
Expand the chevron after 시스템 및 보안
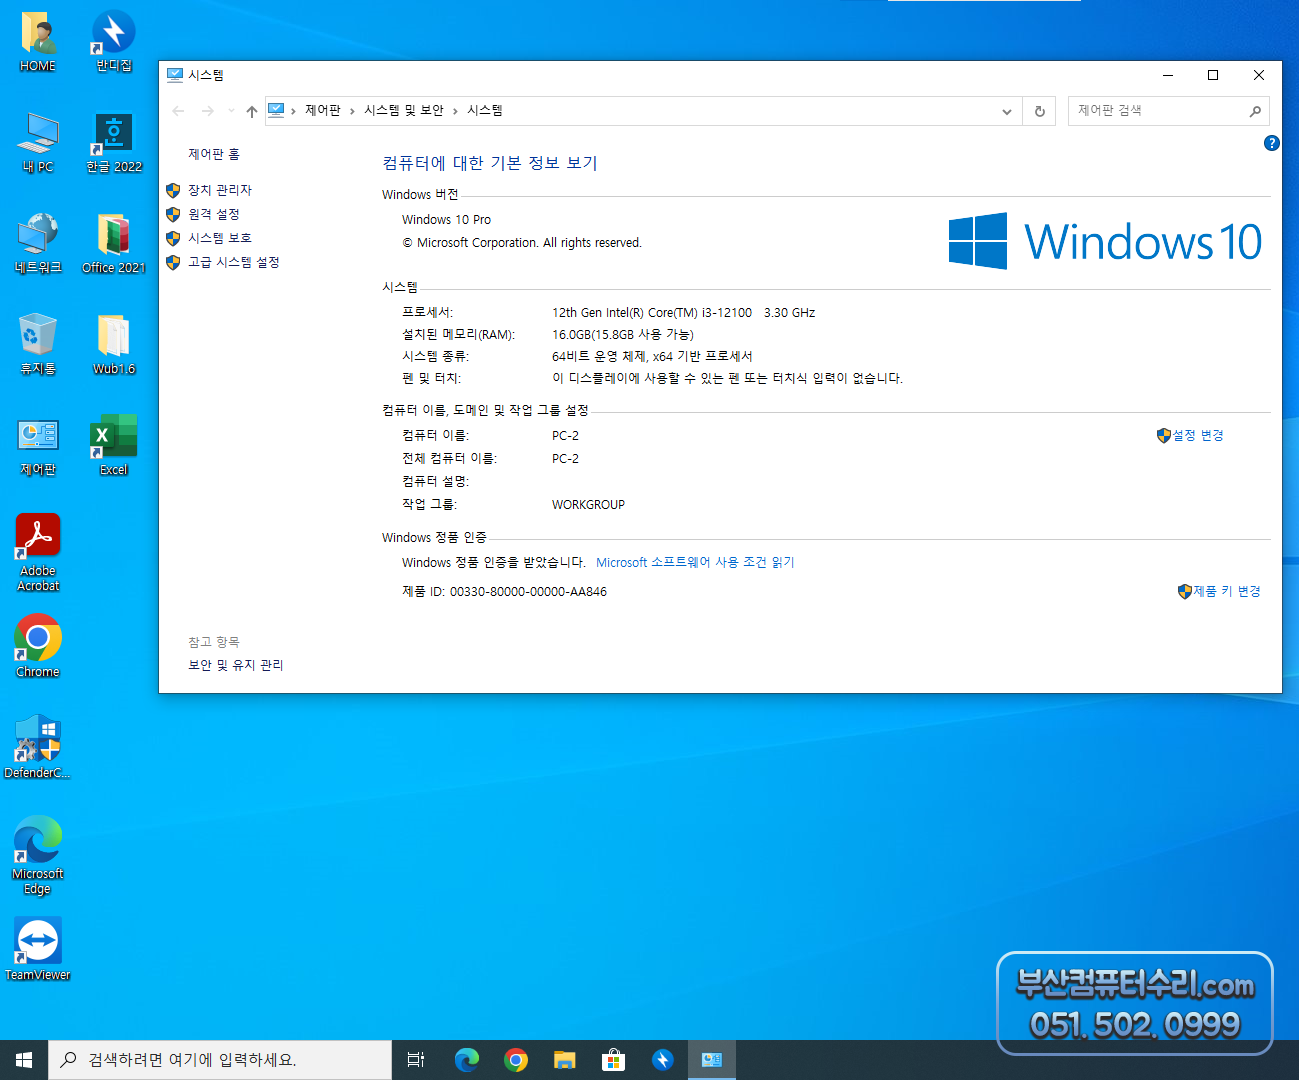click(x=455, y=111)
